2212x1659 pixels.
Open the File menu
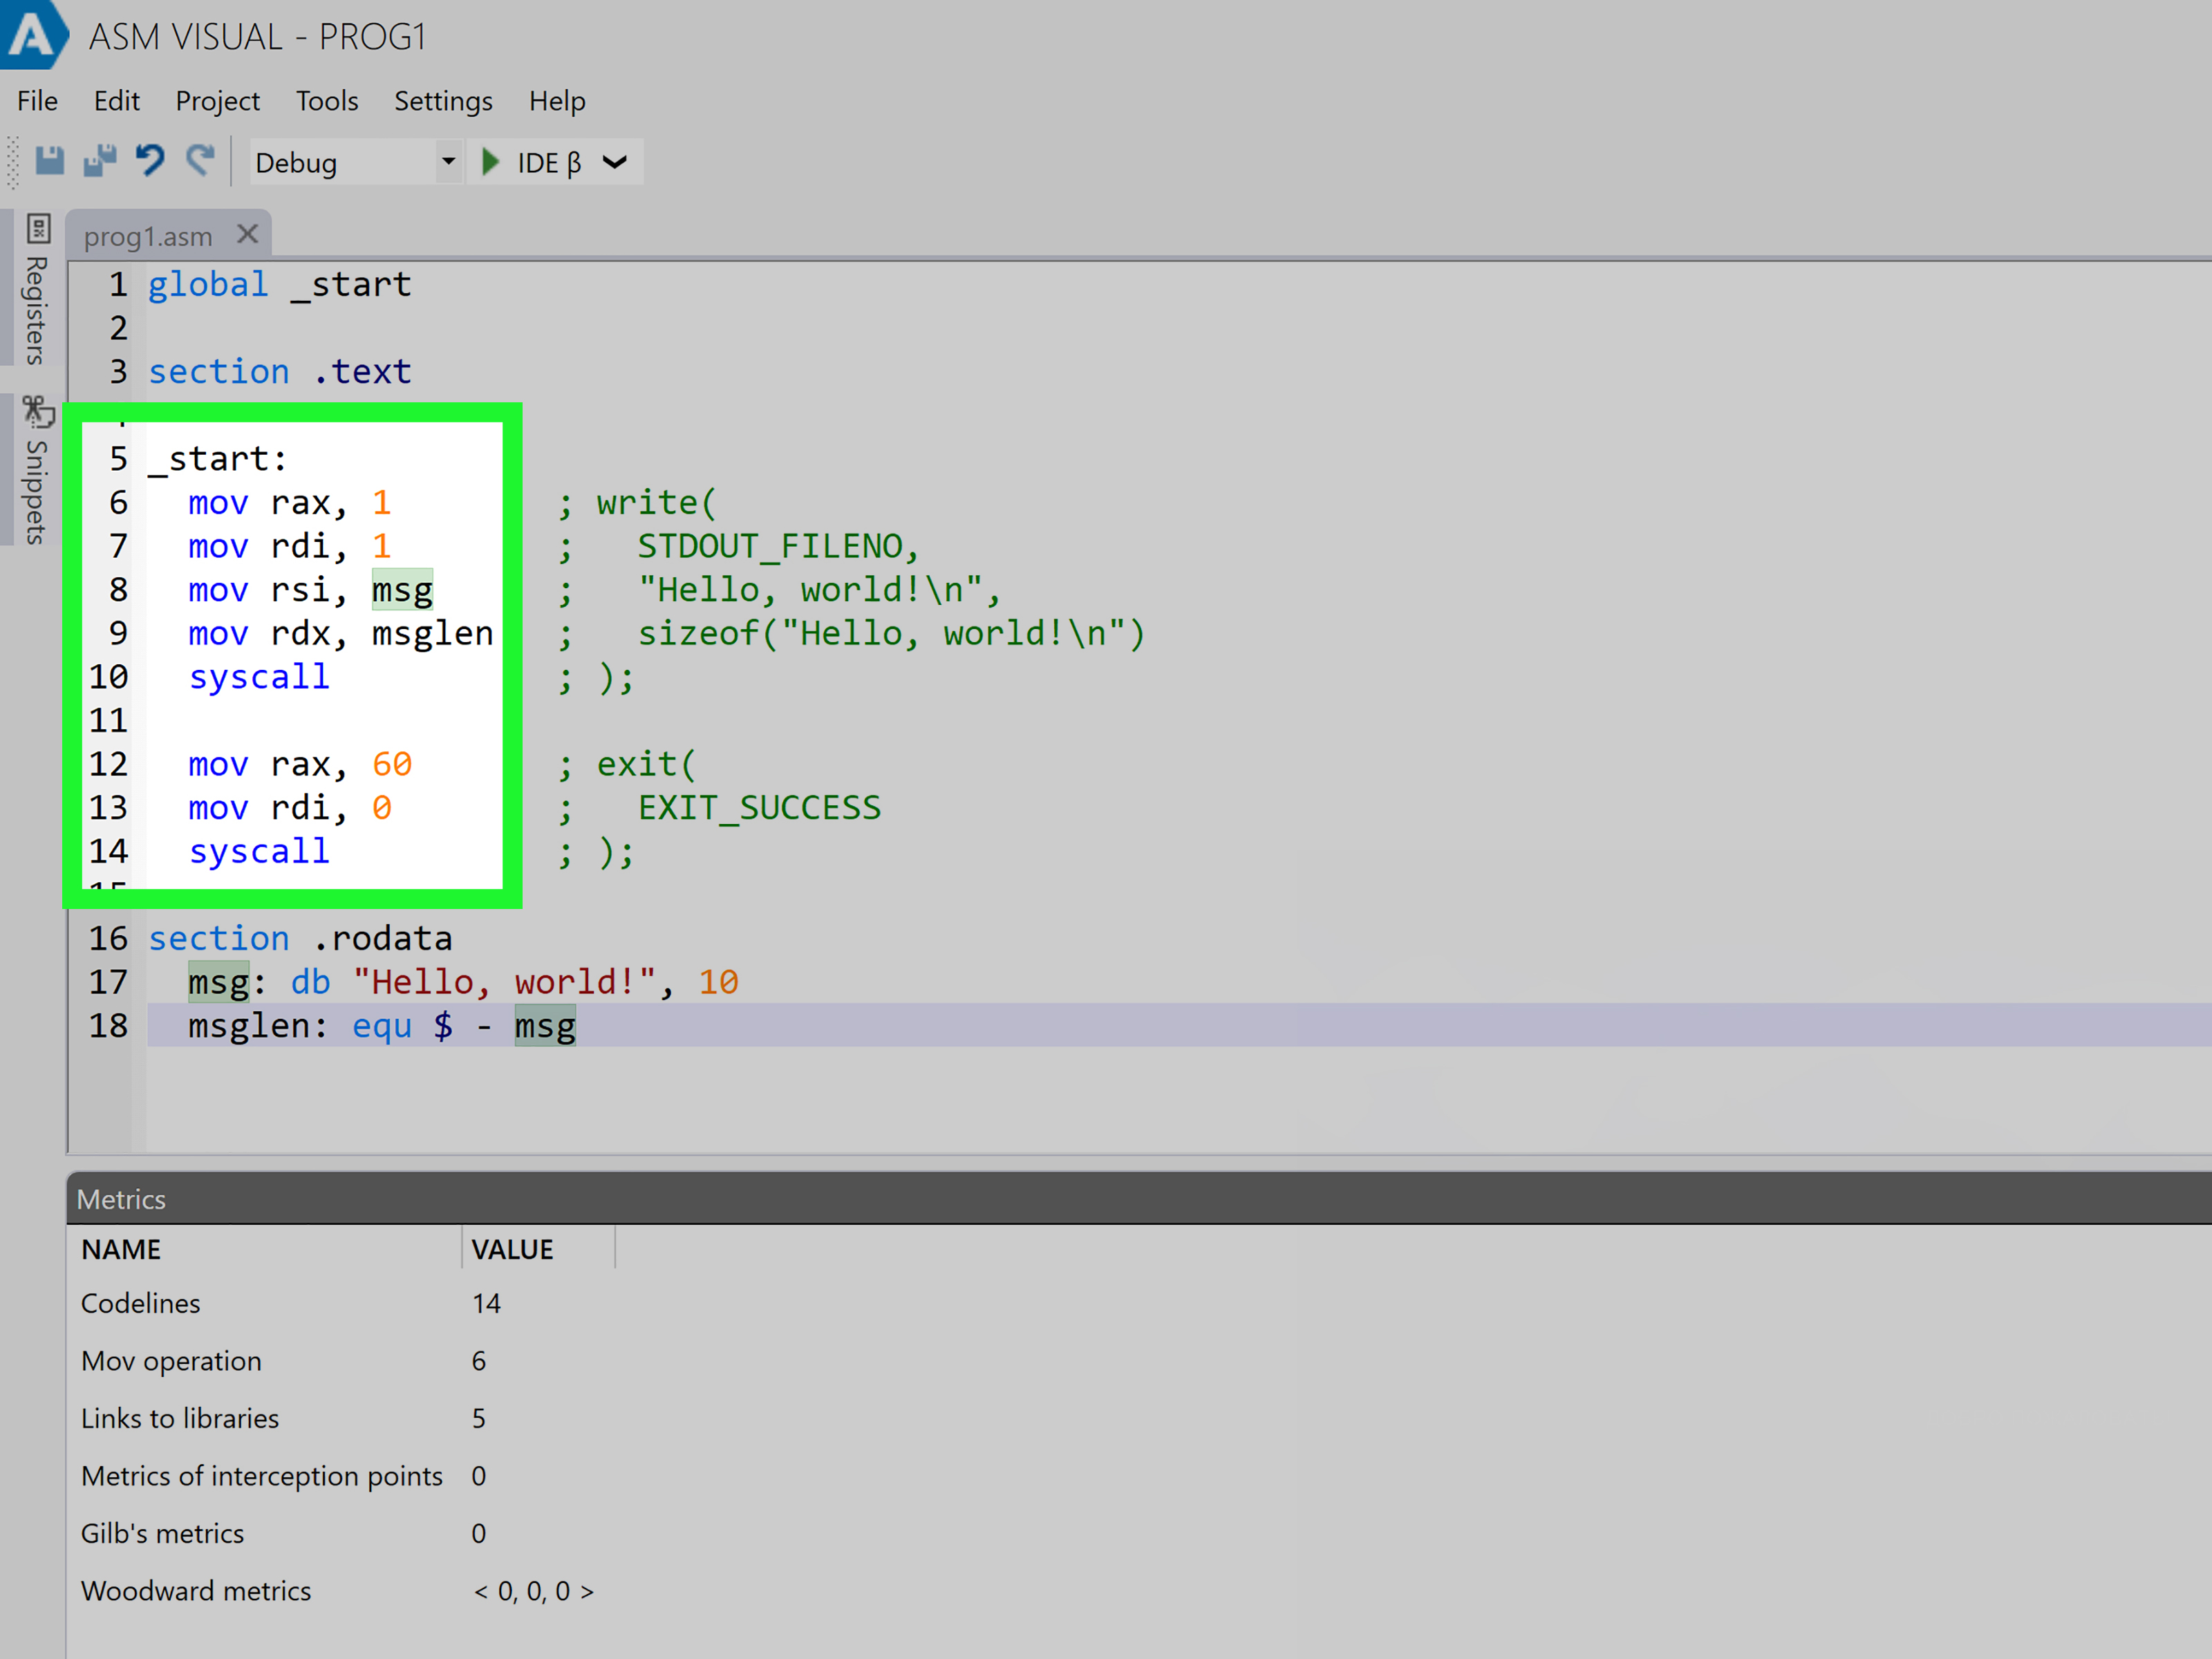38,101
